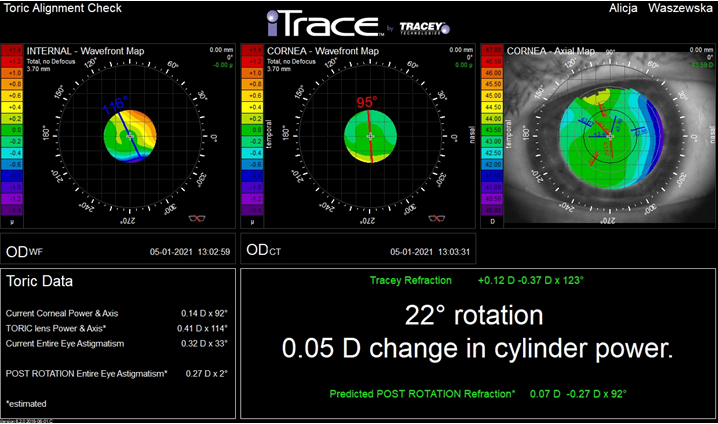Click timestamp '05-01-2021 13:03:31'
The height and width of the screenshot is (424, 718).
point(430,252)
